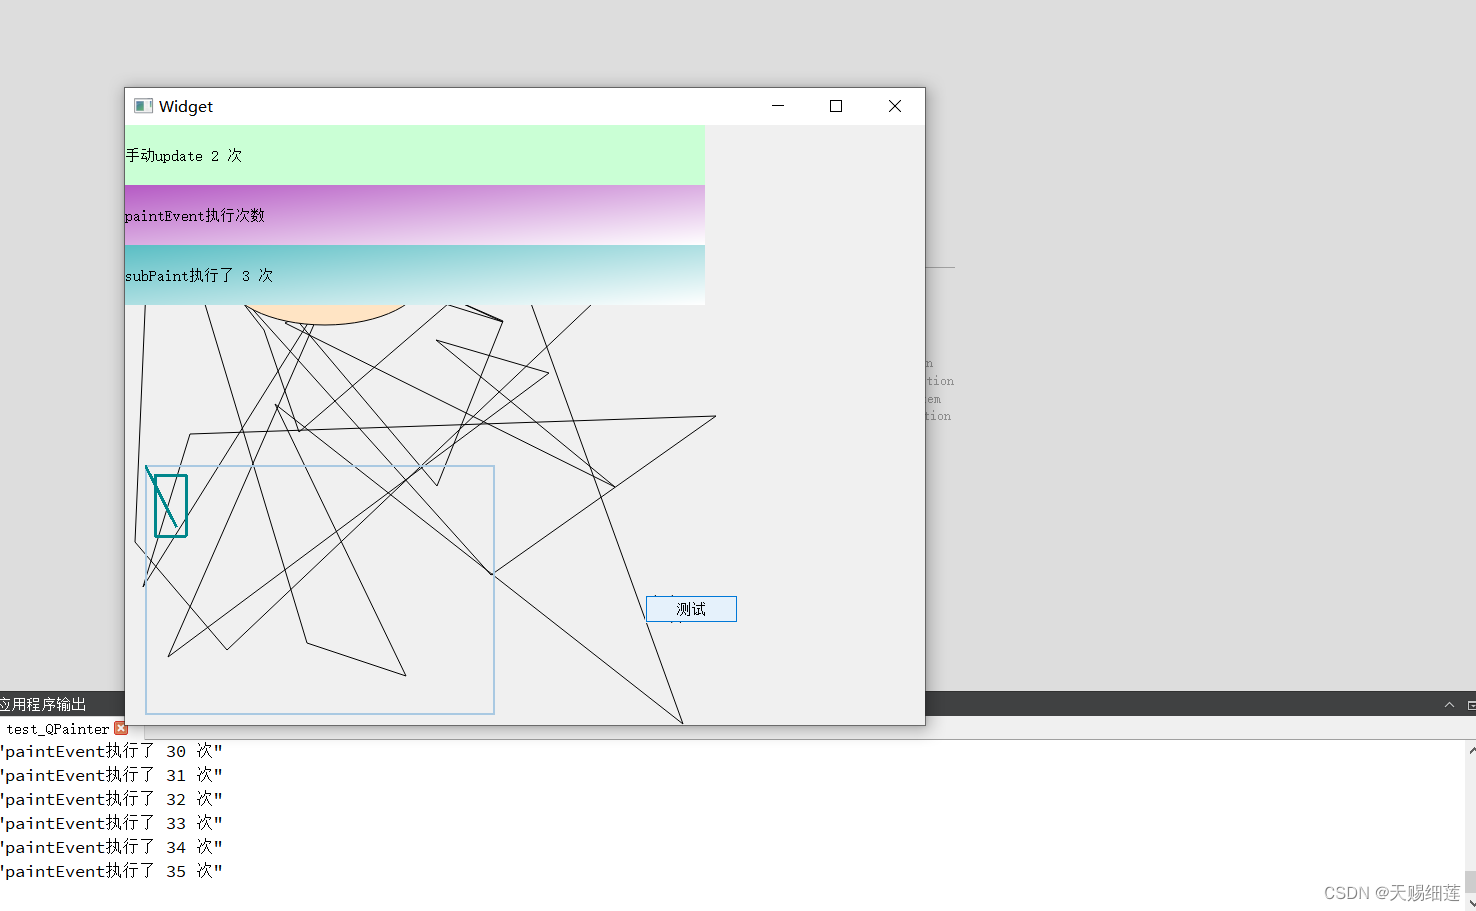Click the output line 'paintEvent执行了 30 次'
The height and width of the screenshot is (911, 1476).
click(x=111, y=751)
